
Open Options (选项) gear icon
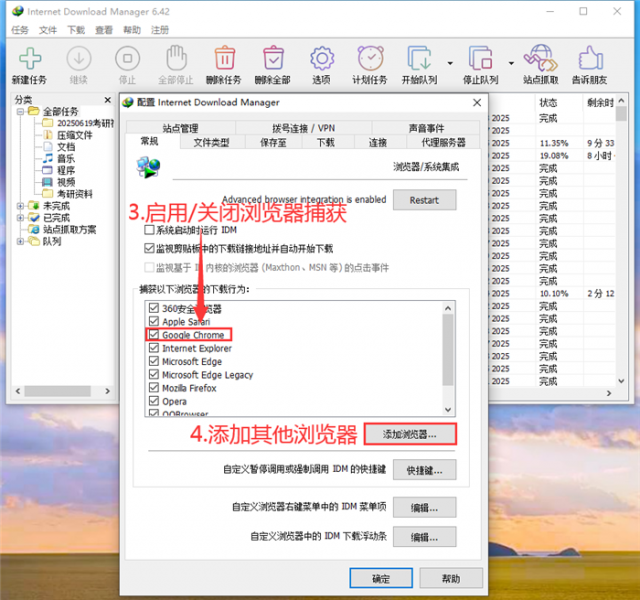pos(322,58)
